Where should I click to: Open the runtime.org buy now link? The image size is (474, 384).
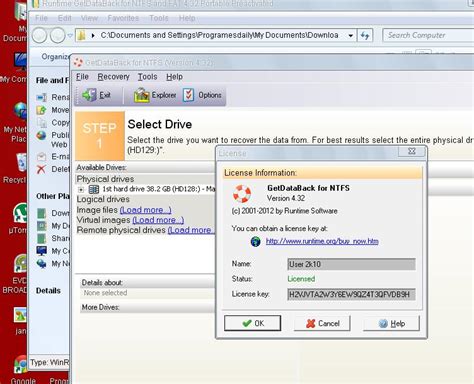coord(322,241)
